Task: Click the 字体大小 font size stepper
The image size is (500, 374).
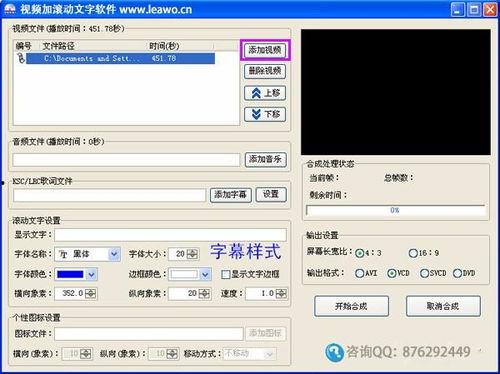Action: tap(192, 254)
